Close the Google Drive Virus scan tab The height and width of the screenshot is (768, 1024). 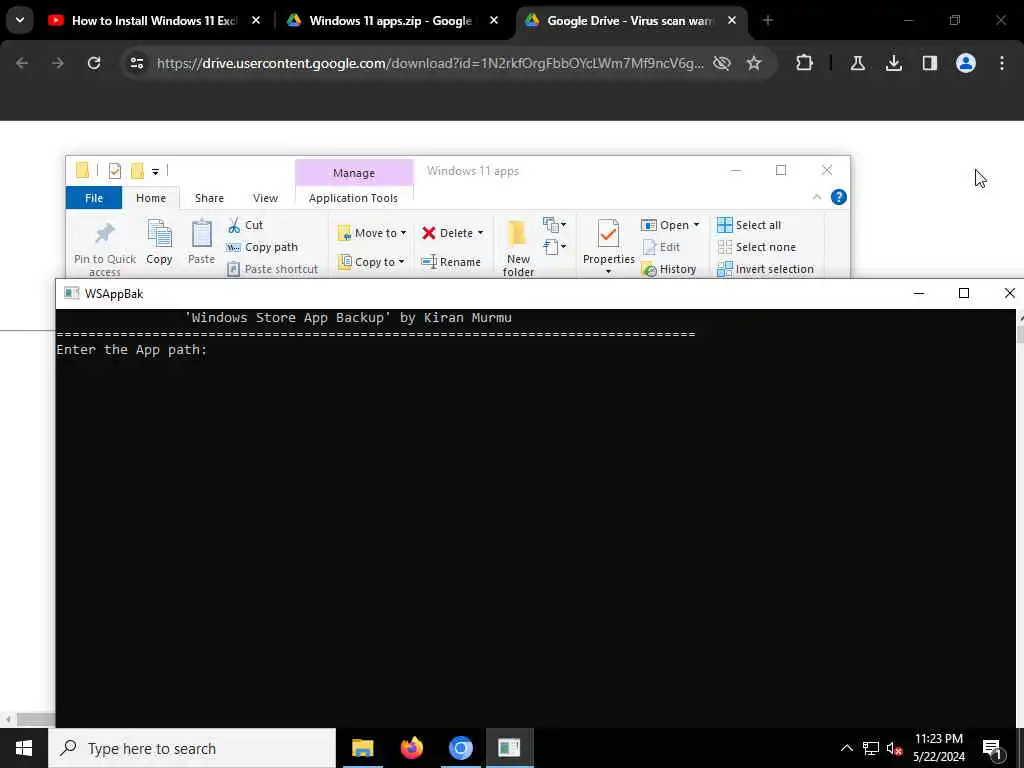coord(732,20)
